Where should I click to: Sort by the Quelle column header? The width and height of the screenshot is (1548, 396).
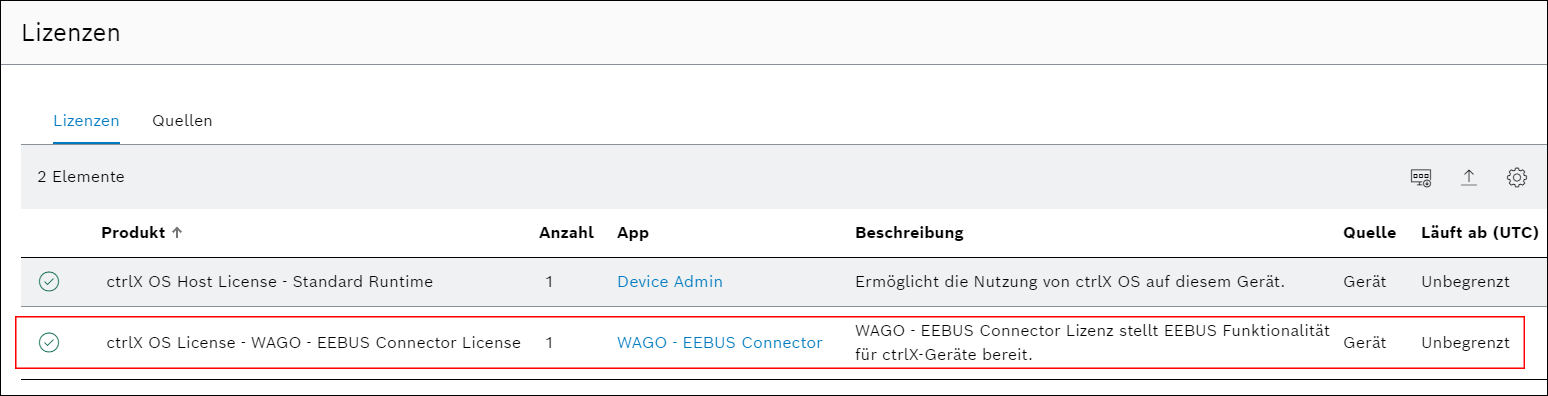click(x=1369, y=232)
